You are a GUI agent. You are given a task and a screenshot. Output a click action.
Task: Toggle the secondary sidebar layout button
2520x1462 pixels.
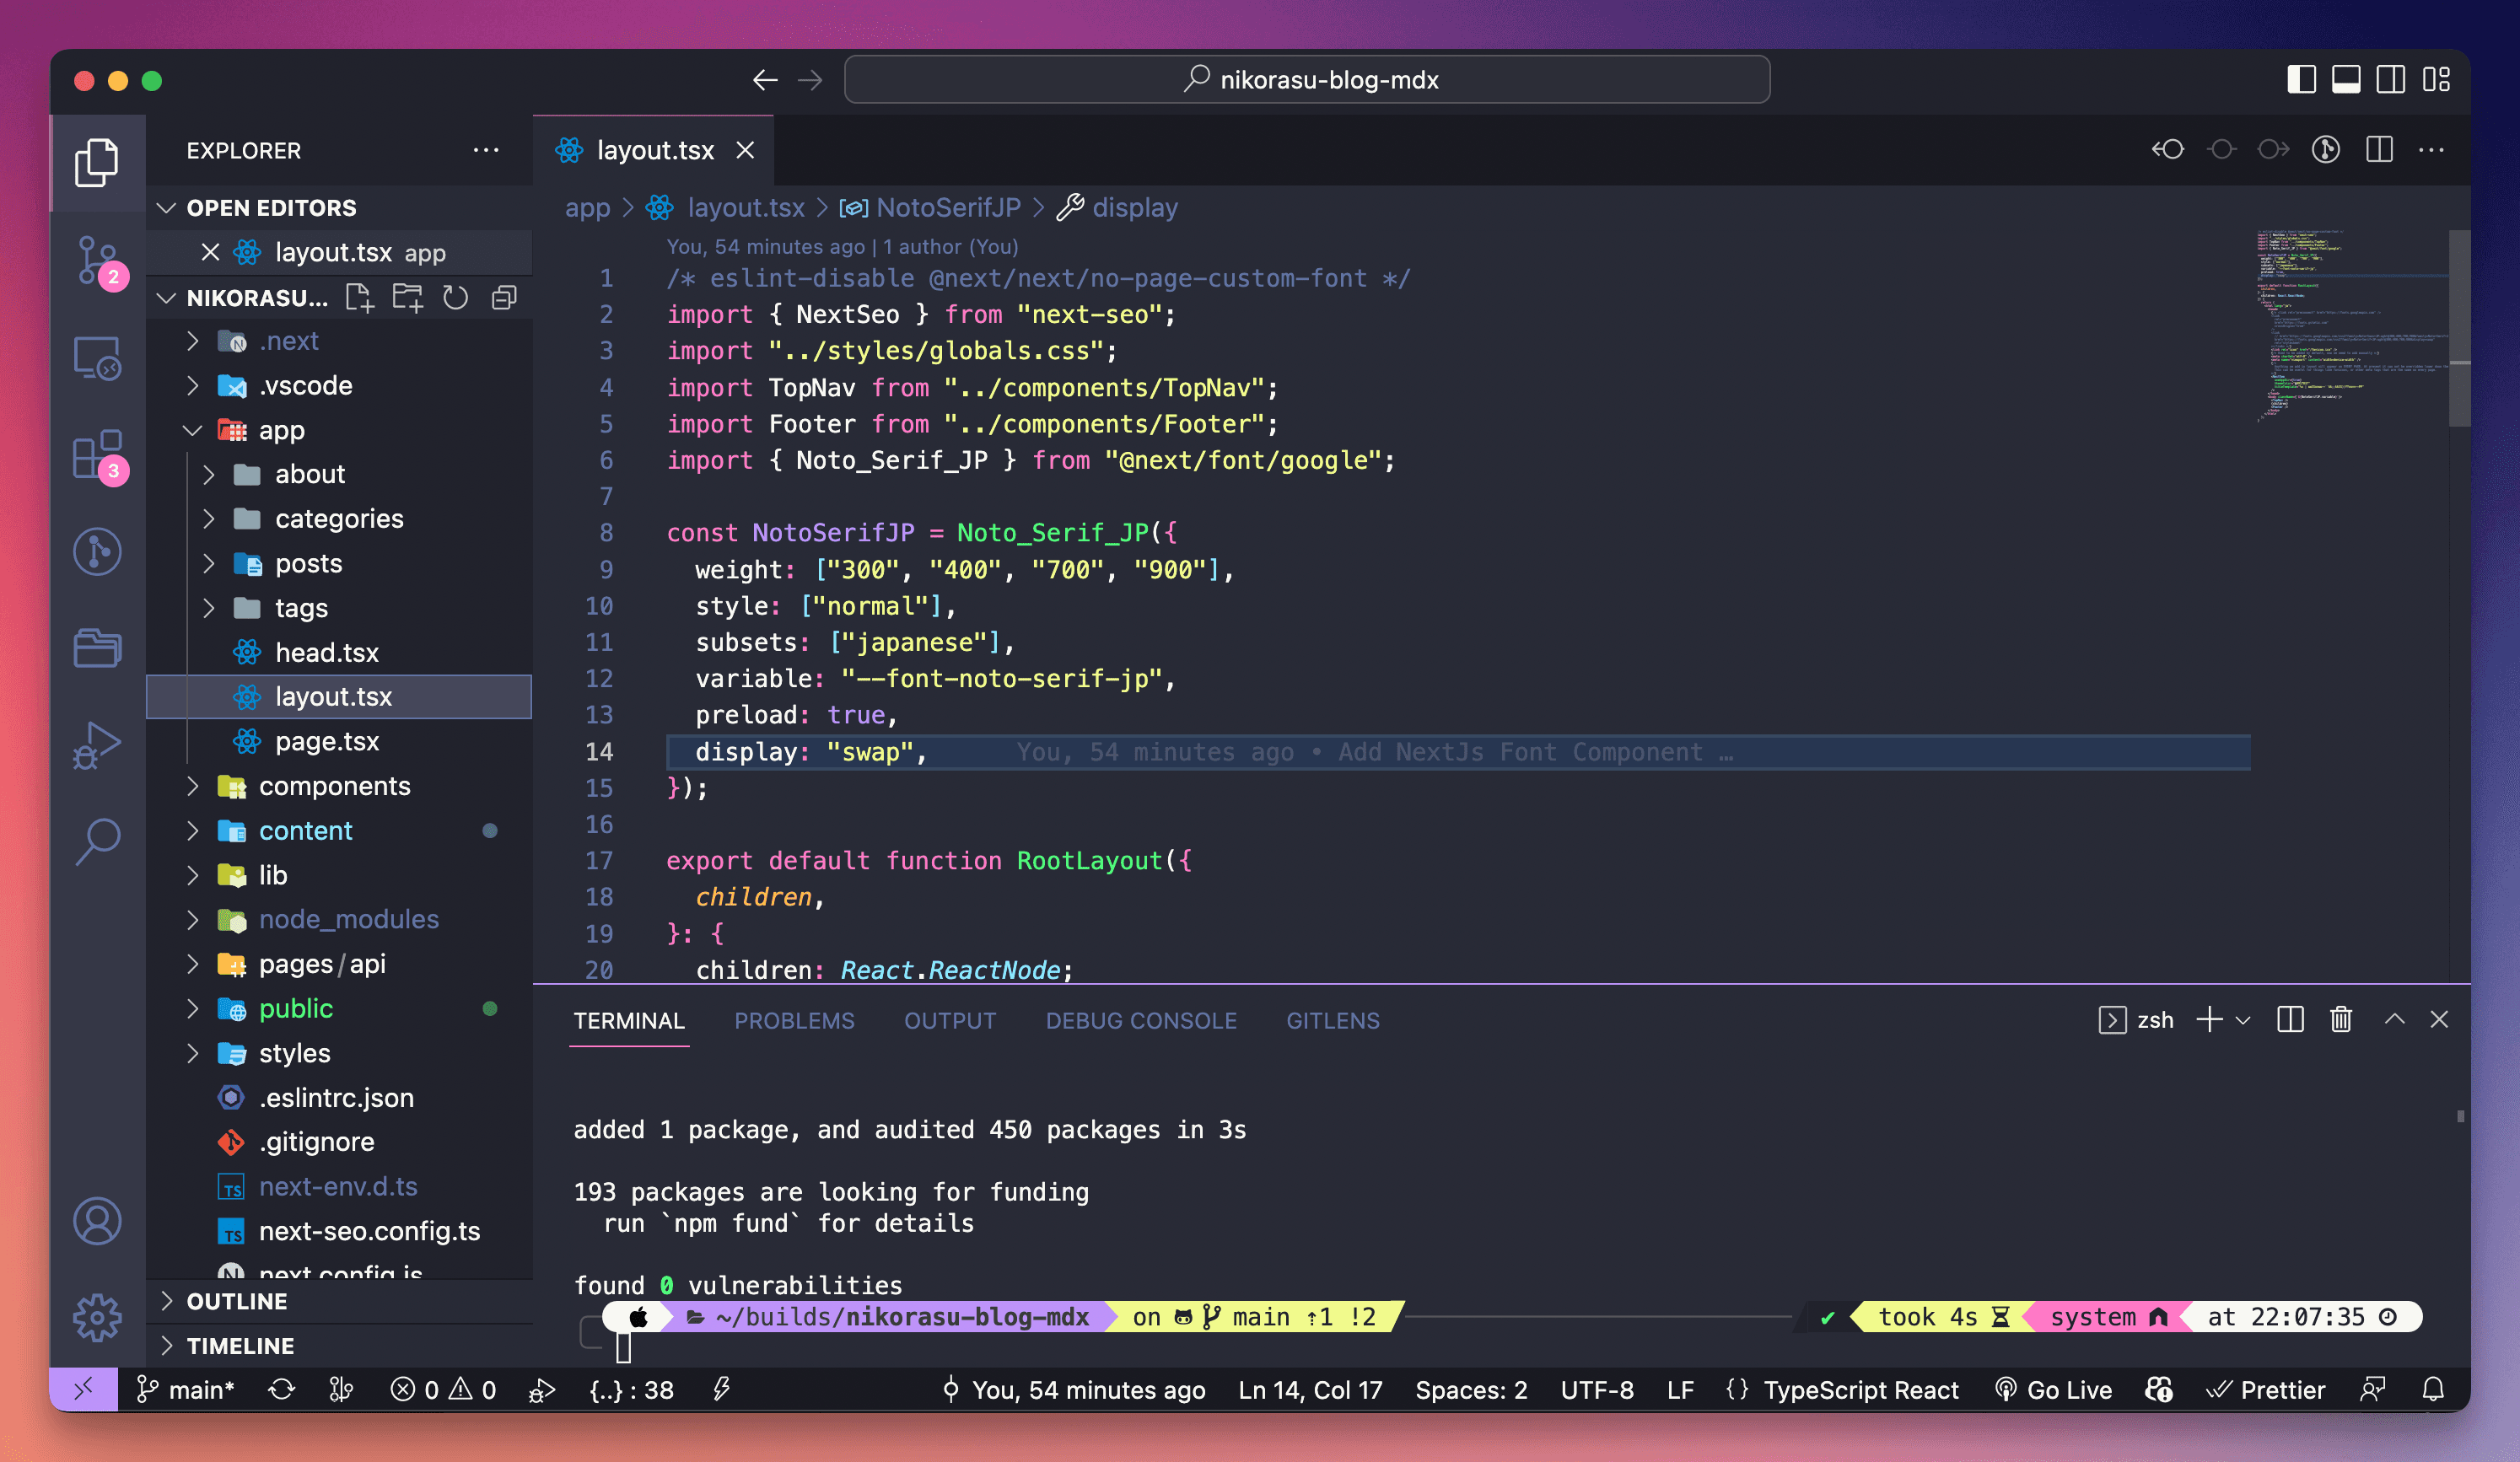[x=2390, y=80]
